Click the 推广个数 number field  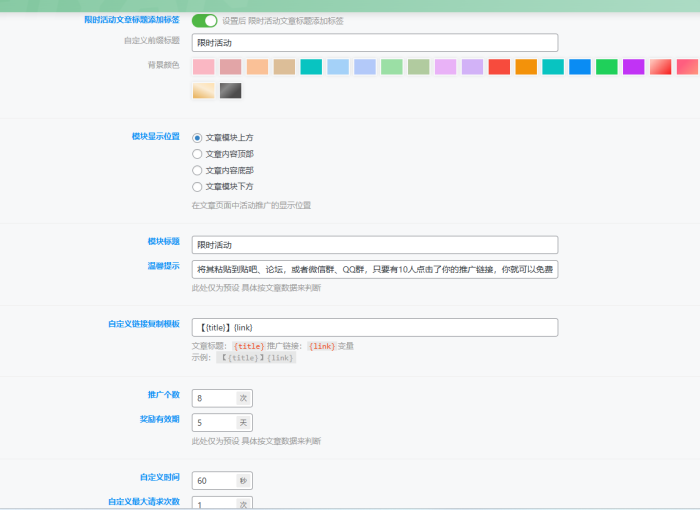(x=214, y=398)
